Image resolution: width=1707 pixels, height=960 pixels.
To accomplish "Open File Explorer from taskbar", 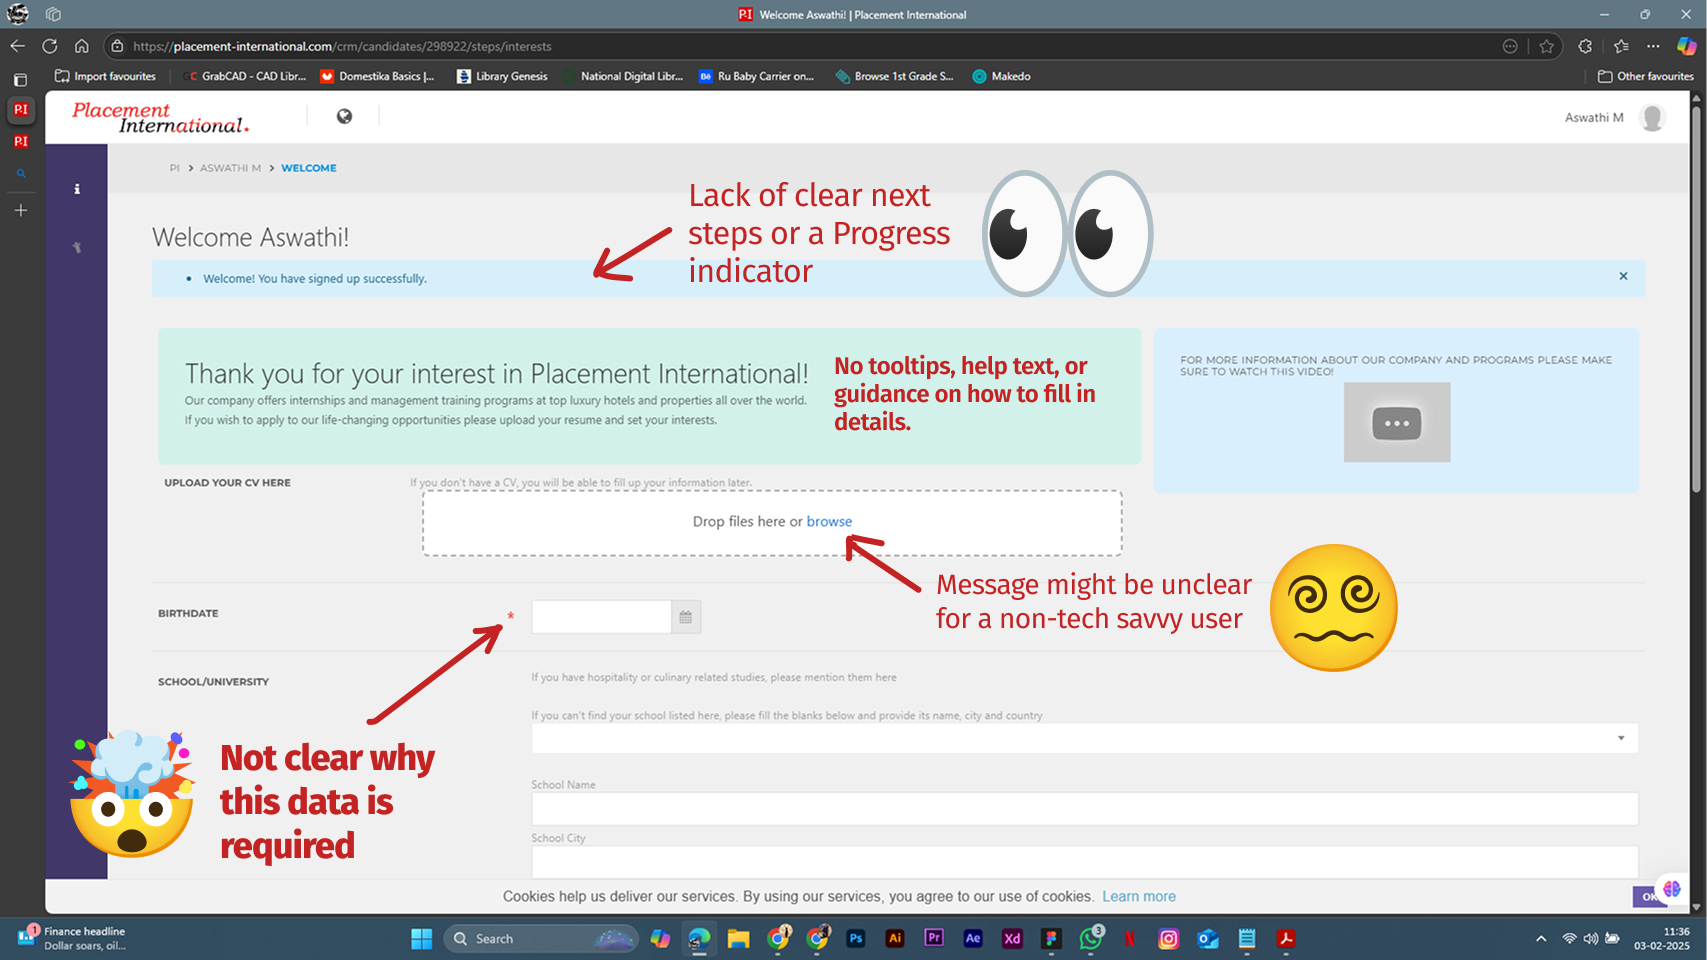I will pyautogui.click(x=738, y=938).
